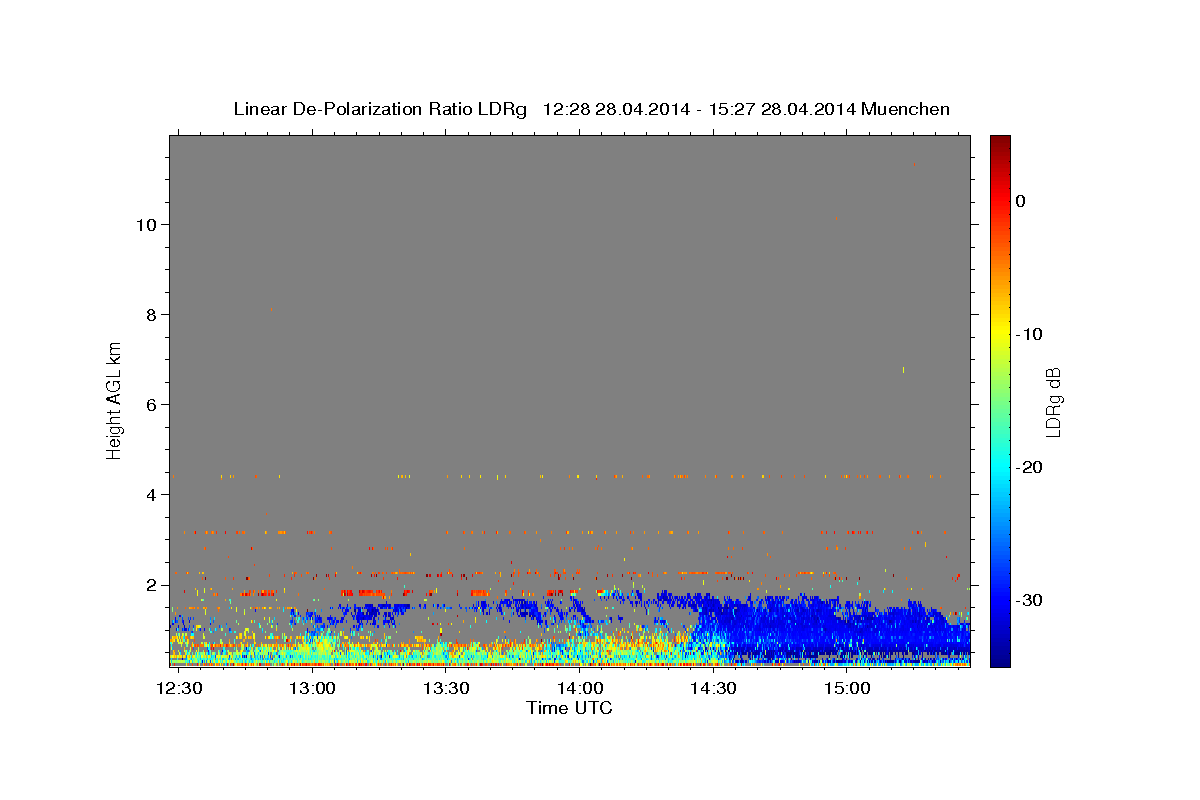Viewport: 1200px width, 800px height.
Task: Click the 12:30 time tick label
Action: click(x=180, y=689)
